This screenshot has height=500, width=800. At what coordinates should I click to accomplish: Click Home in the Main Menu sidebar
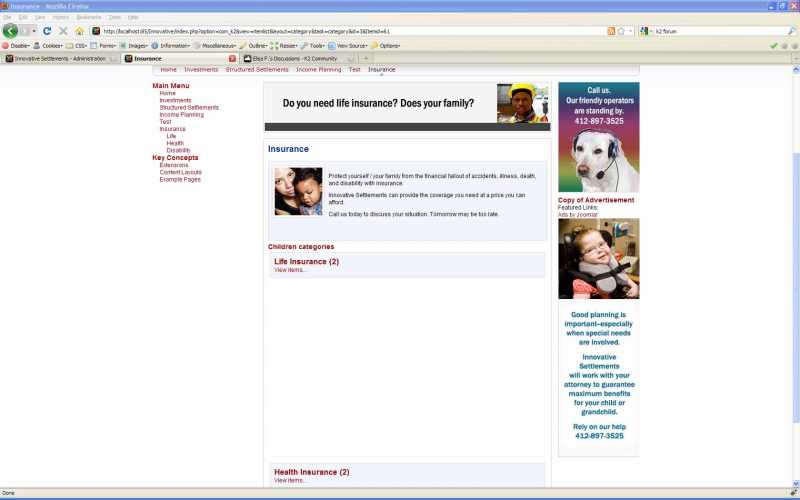[x=167, y=93]
